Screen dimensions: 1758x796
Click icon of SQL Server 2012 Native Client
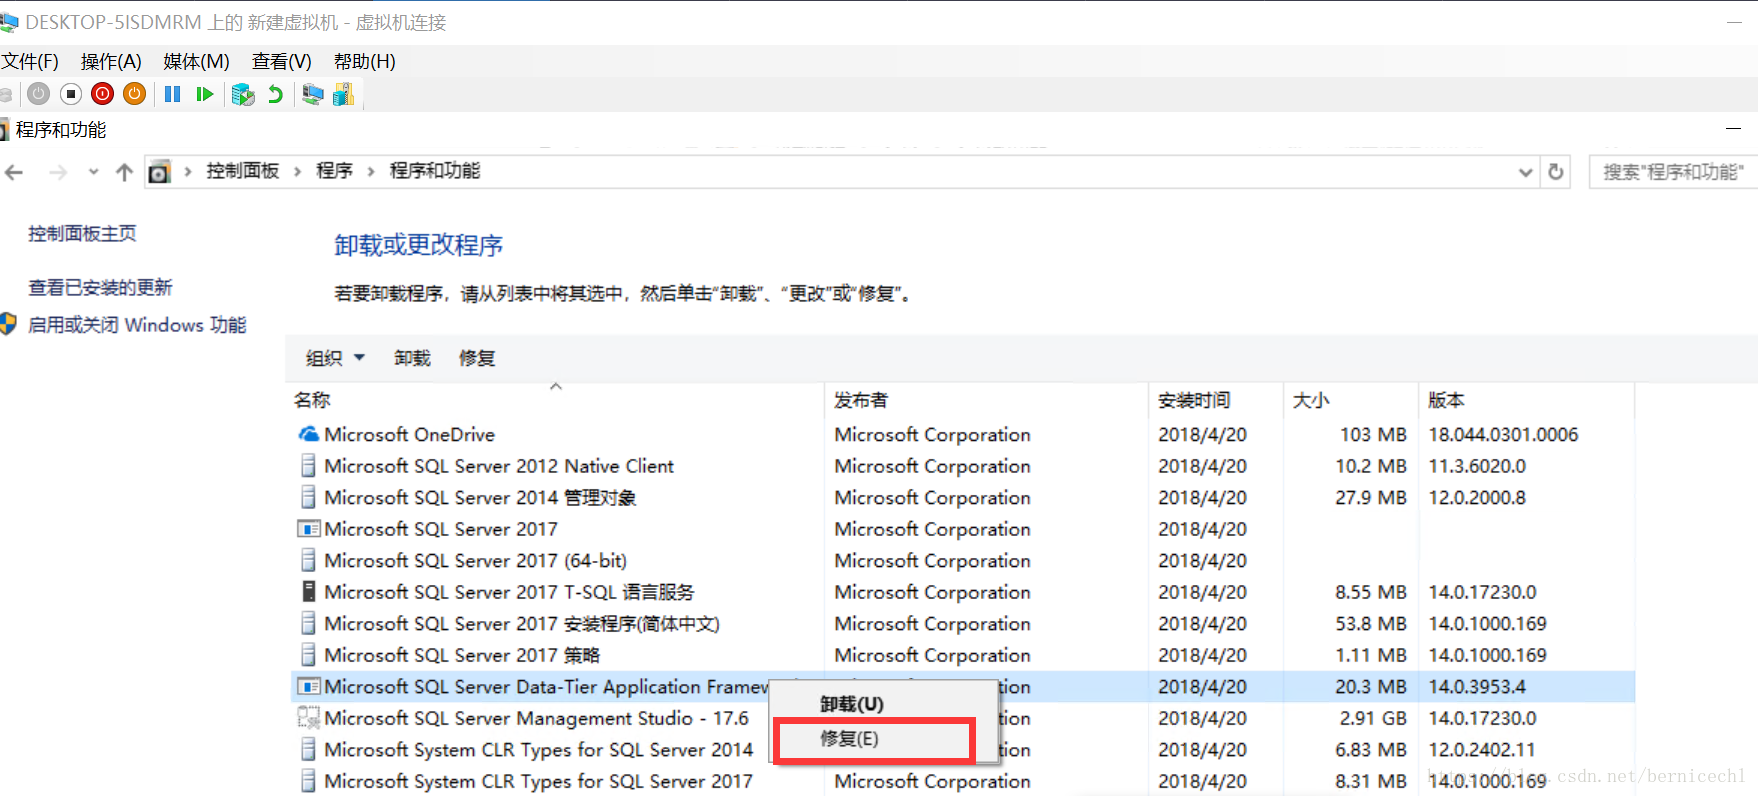[309, 466]
